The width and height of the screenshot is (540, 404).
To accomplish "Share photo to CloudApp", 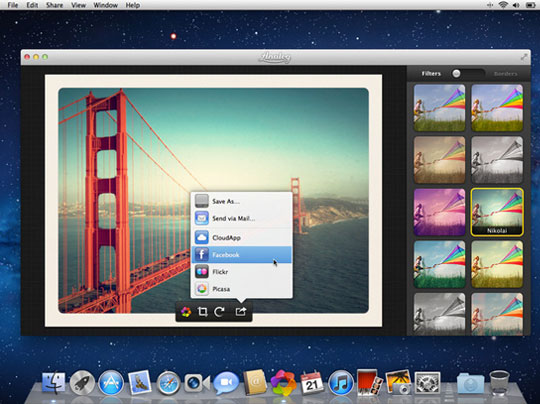I will point(241,238).
